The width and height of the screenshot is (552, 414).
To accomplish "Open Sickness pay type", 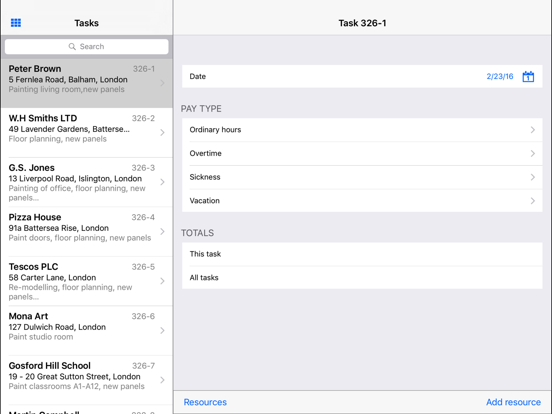I will point(362,177).
